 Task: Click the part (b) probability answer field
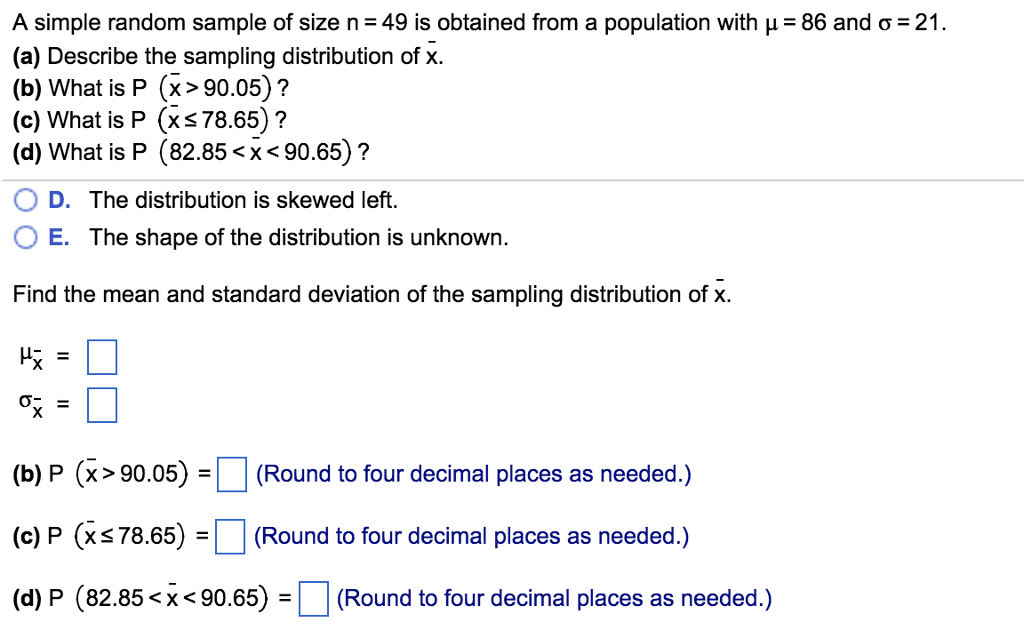[231, 475]
